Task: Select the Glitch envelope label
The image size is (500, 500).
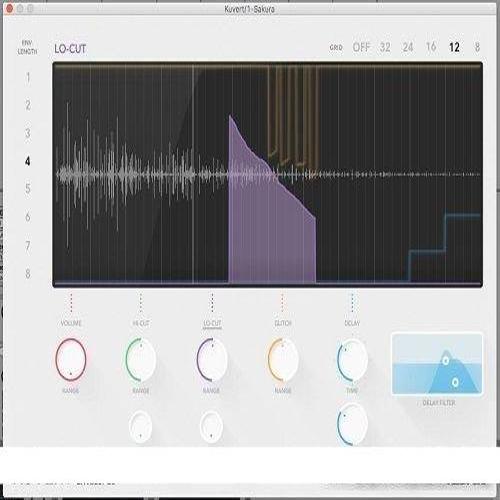Action: point(283,323)
